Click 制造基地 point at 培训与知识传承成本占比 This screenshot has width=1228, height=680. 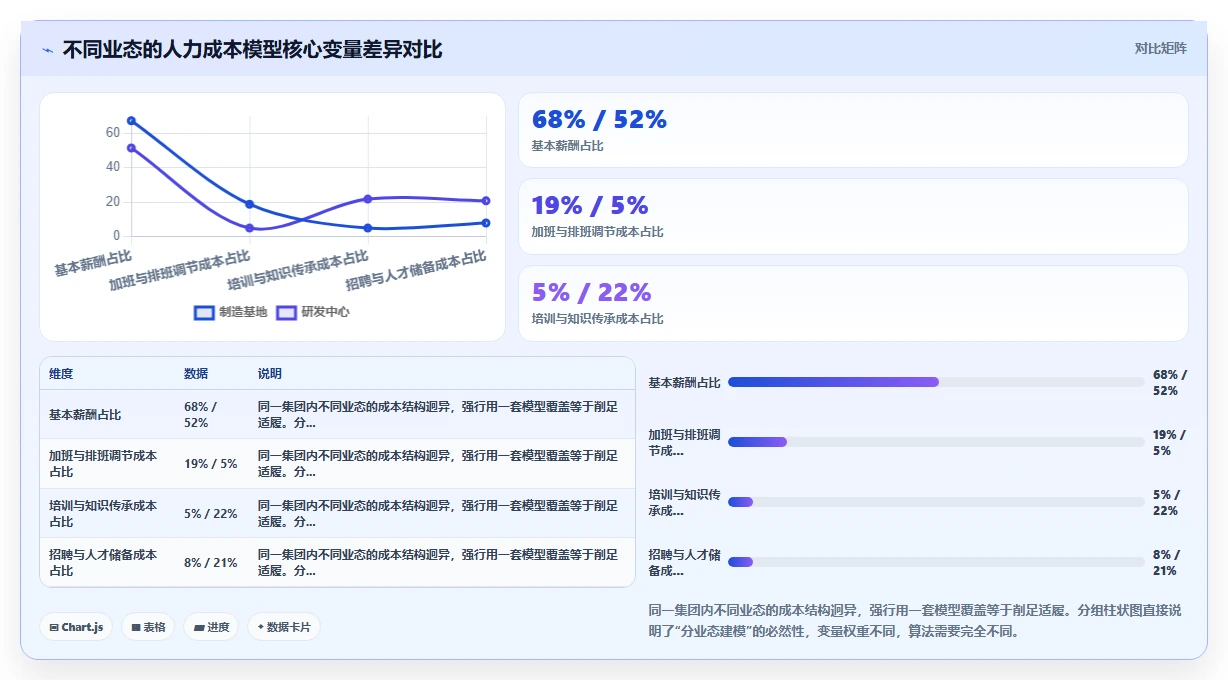coord(368,228)
